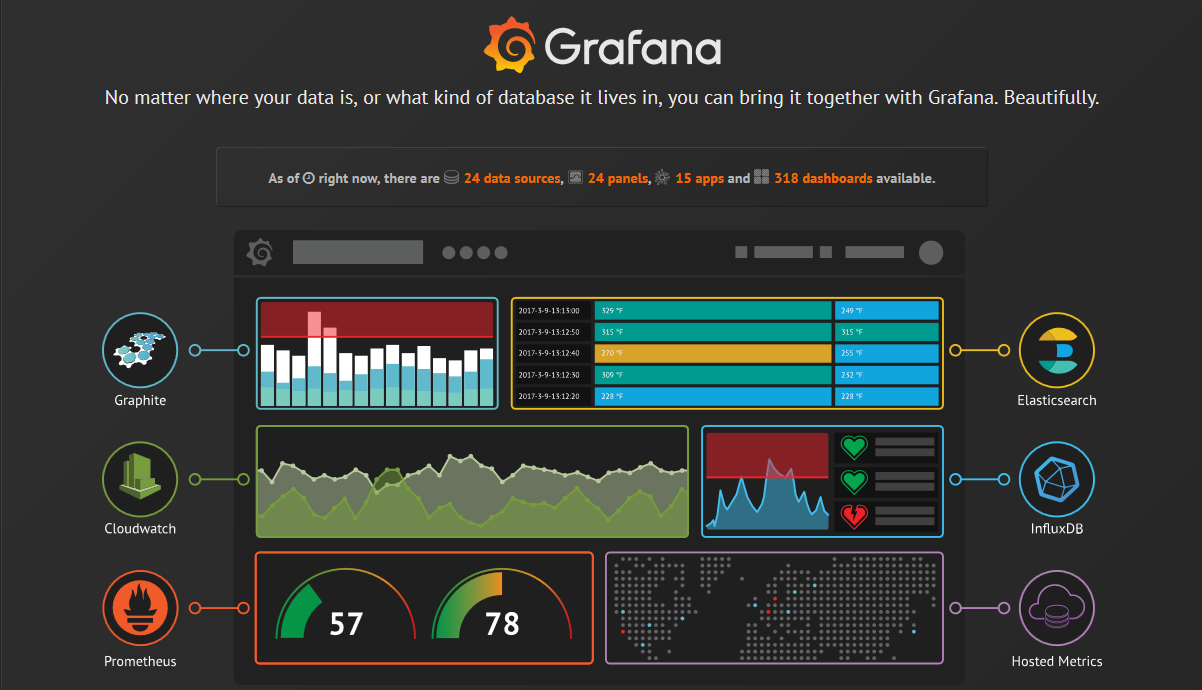The height and width of the screenshot is (690, 1202).
Task: Select the Prometheus flame icon
Action: click(140, 608)
